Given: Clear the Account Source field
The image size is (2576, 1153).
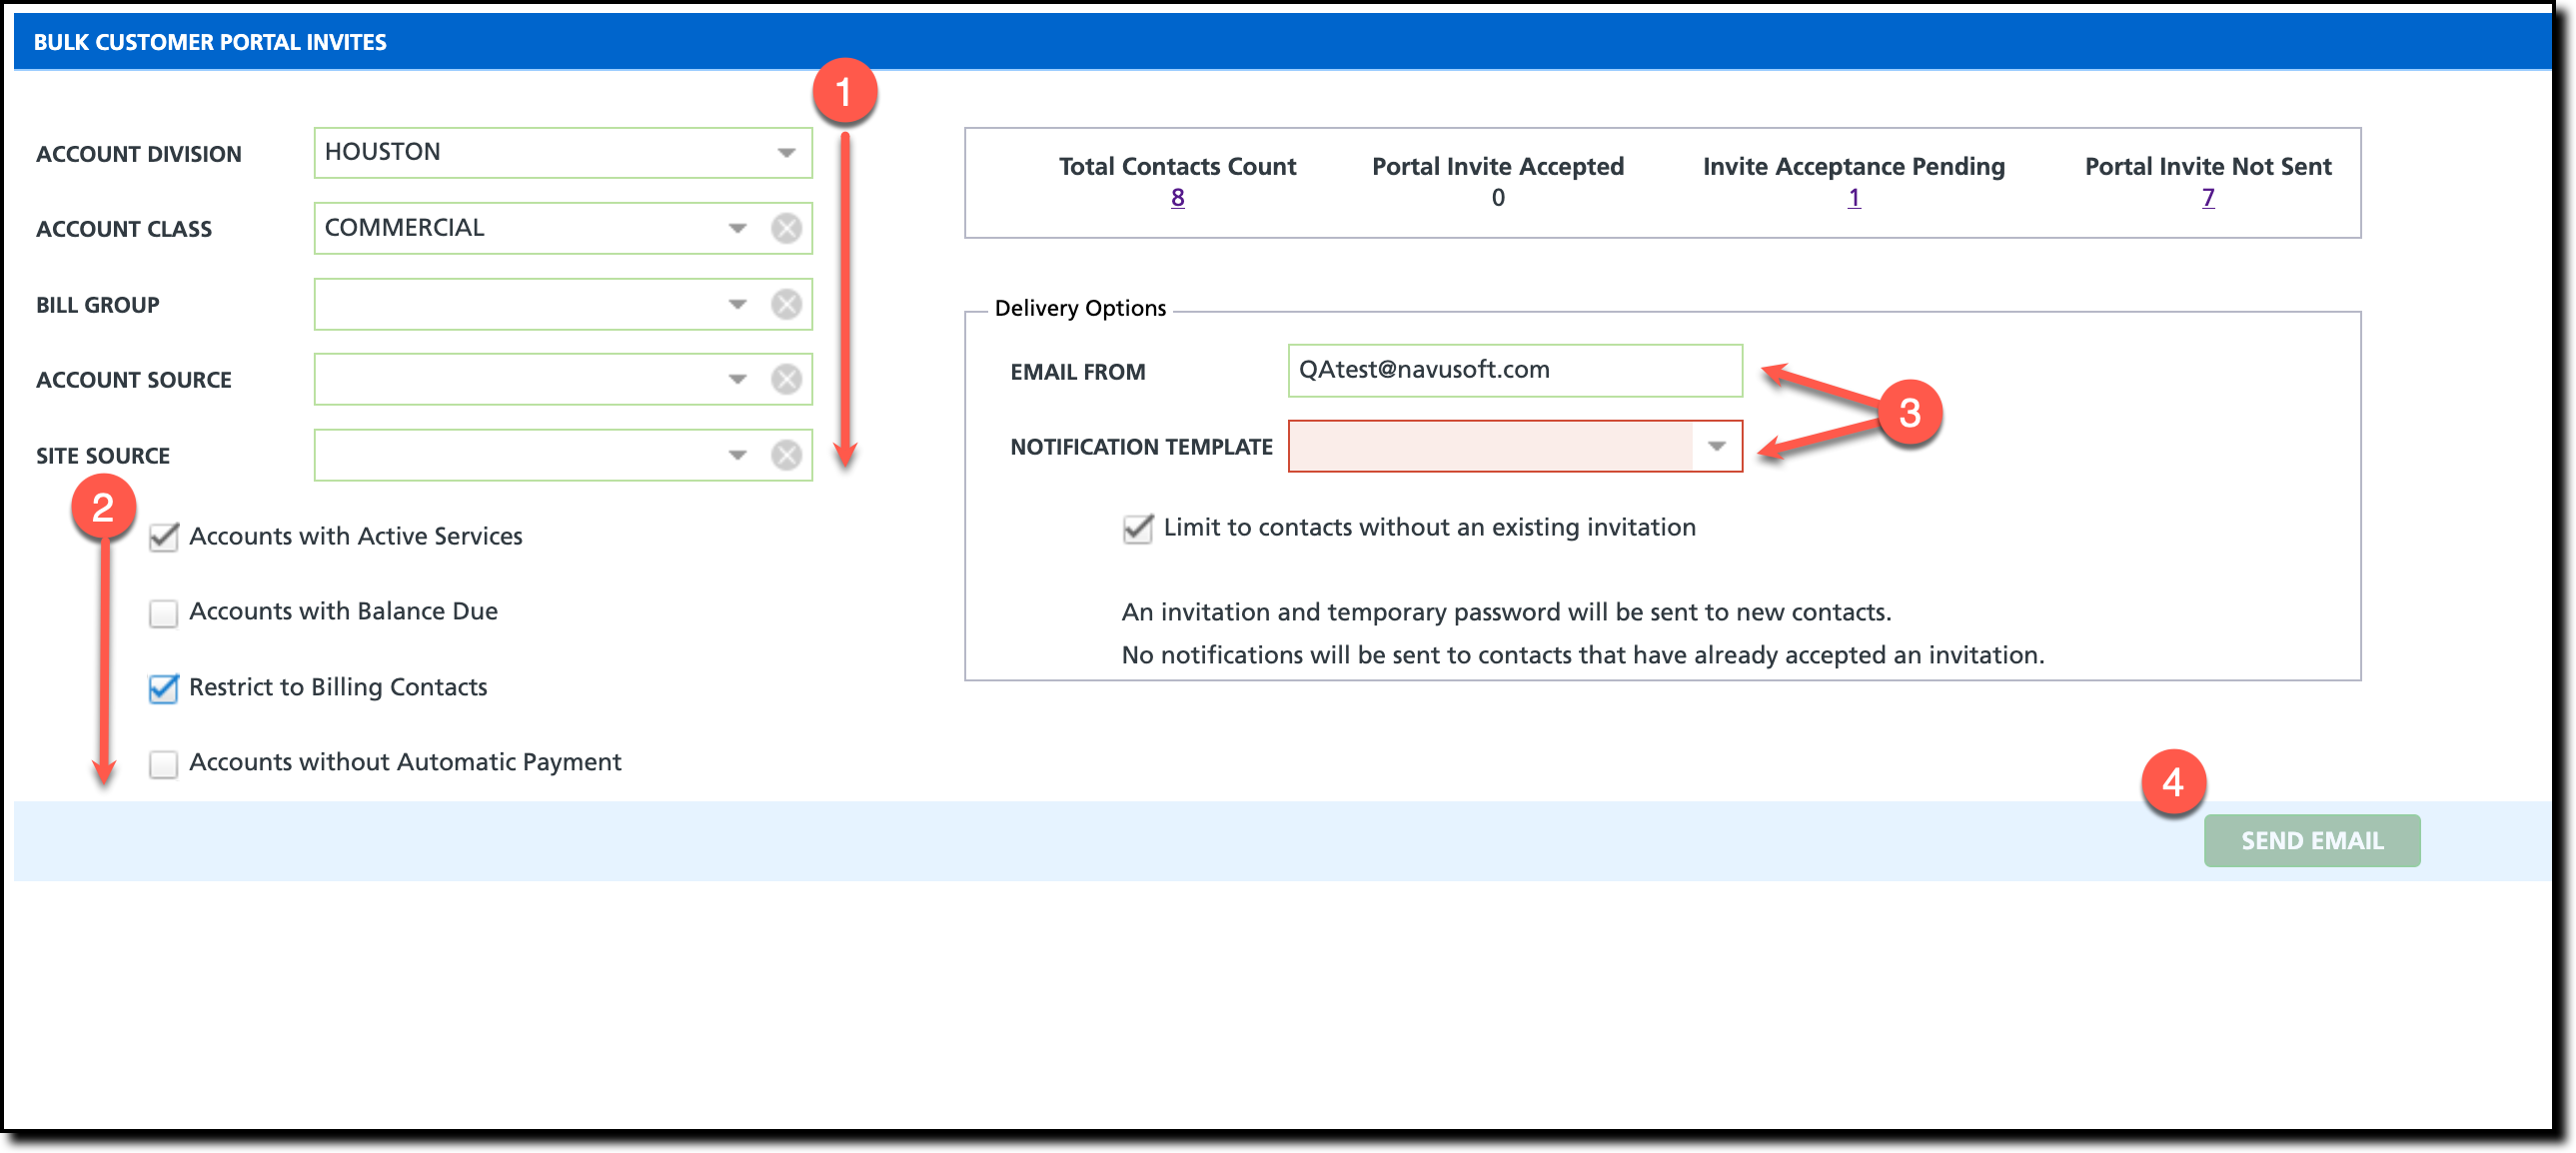Looking at the screenshot, I should pos(786,379).
